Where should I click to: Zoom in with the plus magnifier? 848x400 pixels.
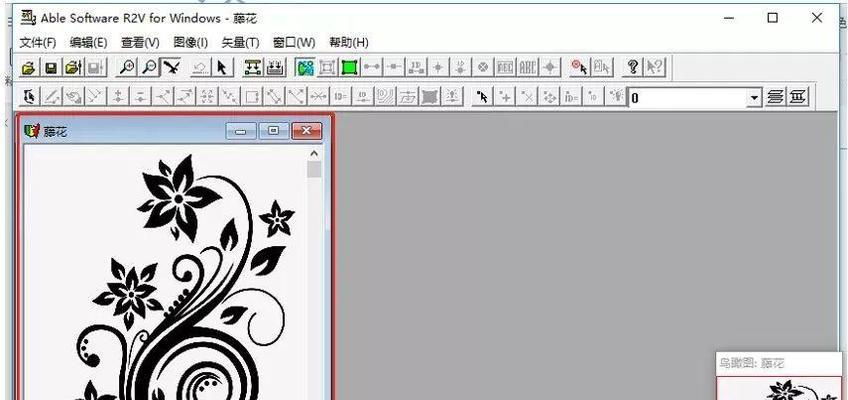128,68
